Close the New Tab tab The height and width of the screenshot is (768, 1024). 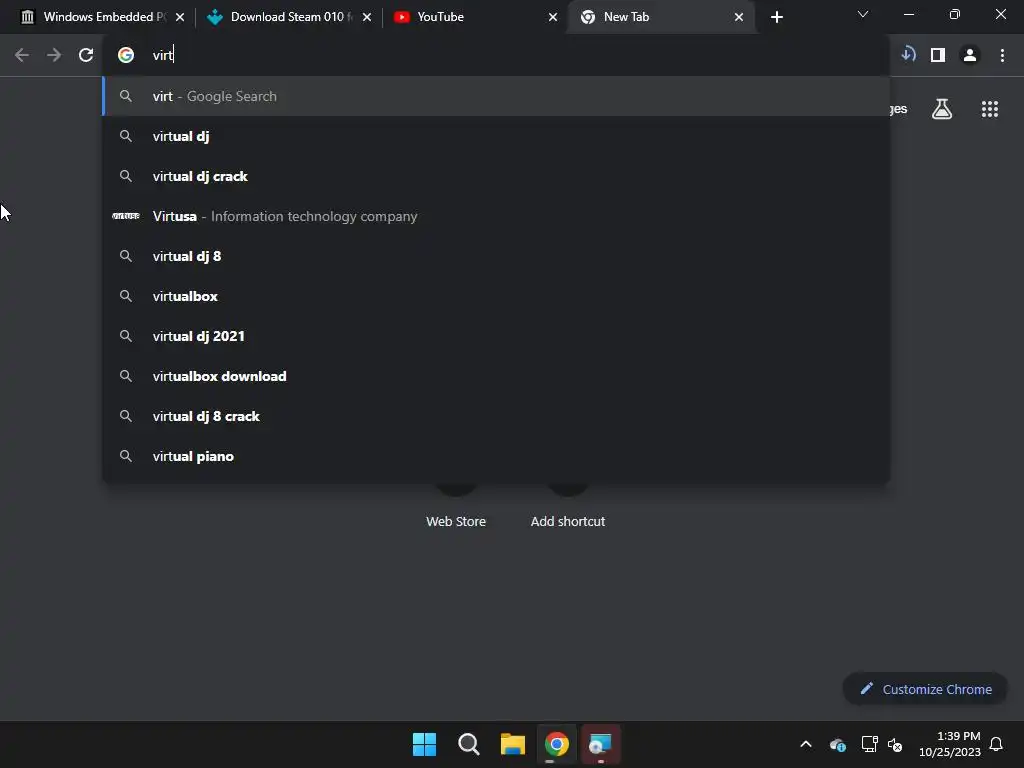739,17
